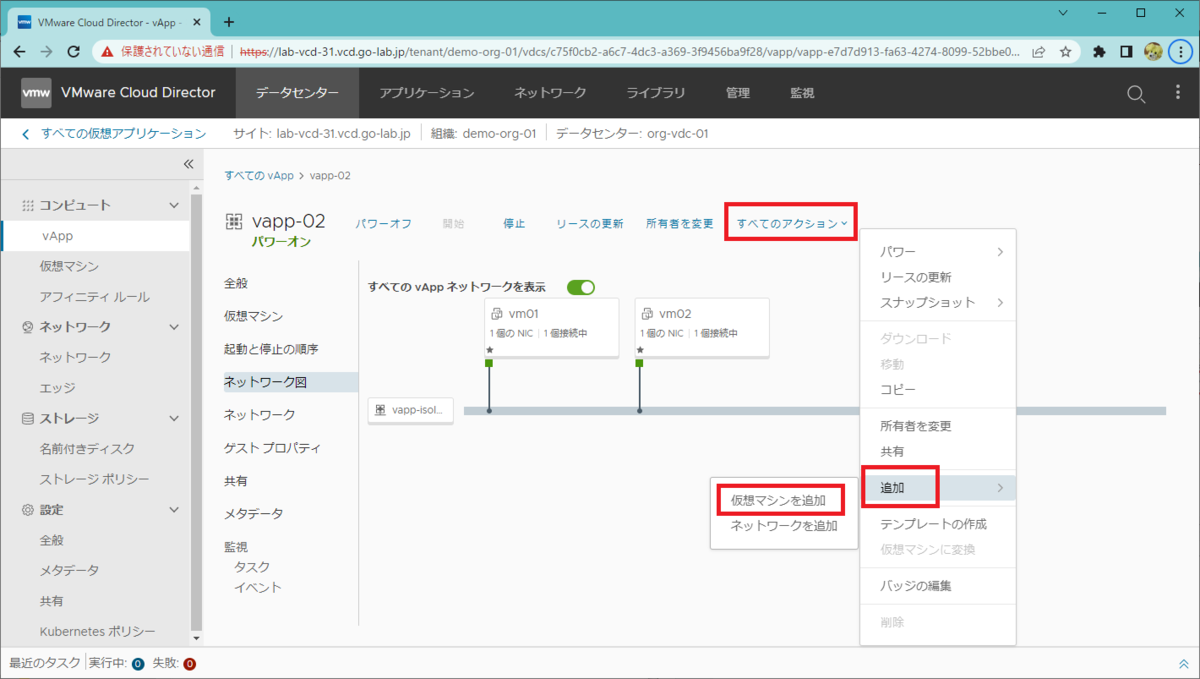This screenshot has height=679, width=1200.
Task: Click the vapp-02 vApp icon
Action: [x=234, y=221]
